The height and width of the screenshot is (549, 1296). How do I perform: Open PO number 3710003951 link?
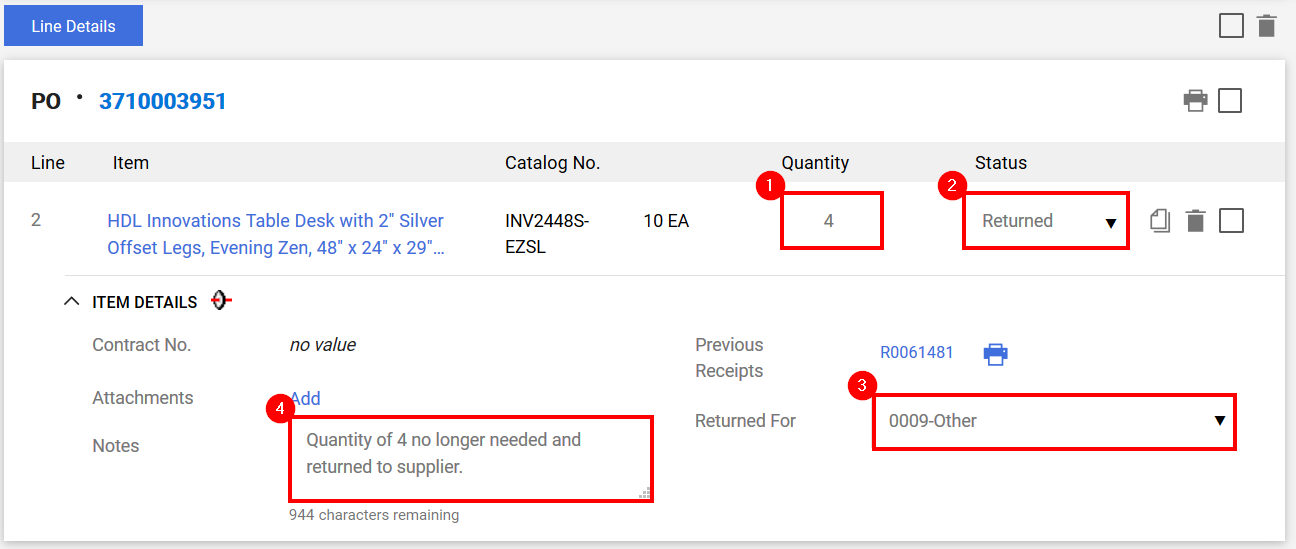(x=163, y=101)
